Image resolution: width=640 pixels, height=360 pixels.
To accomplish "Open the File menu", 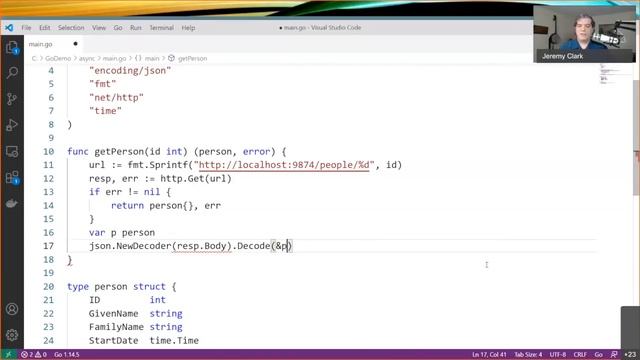I will (x=26, y=28).
